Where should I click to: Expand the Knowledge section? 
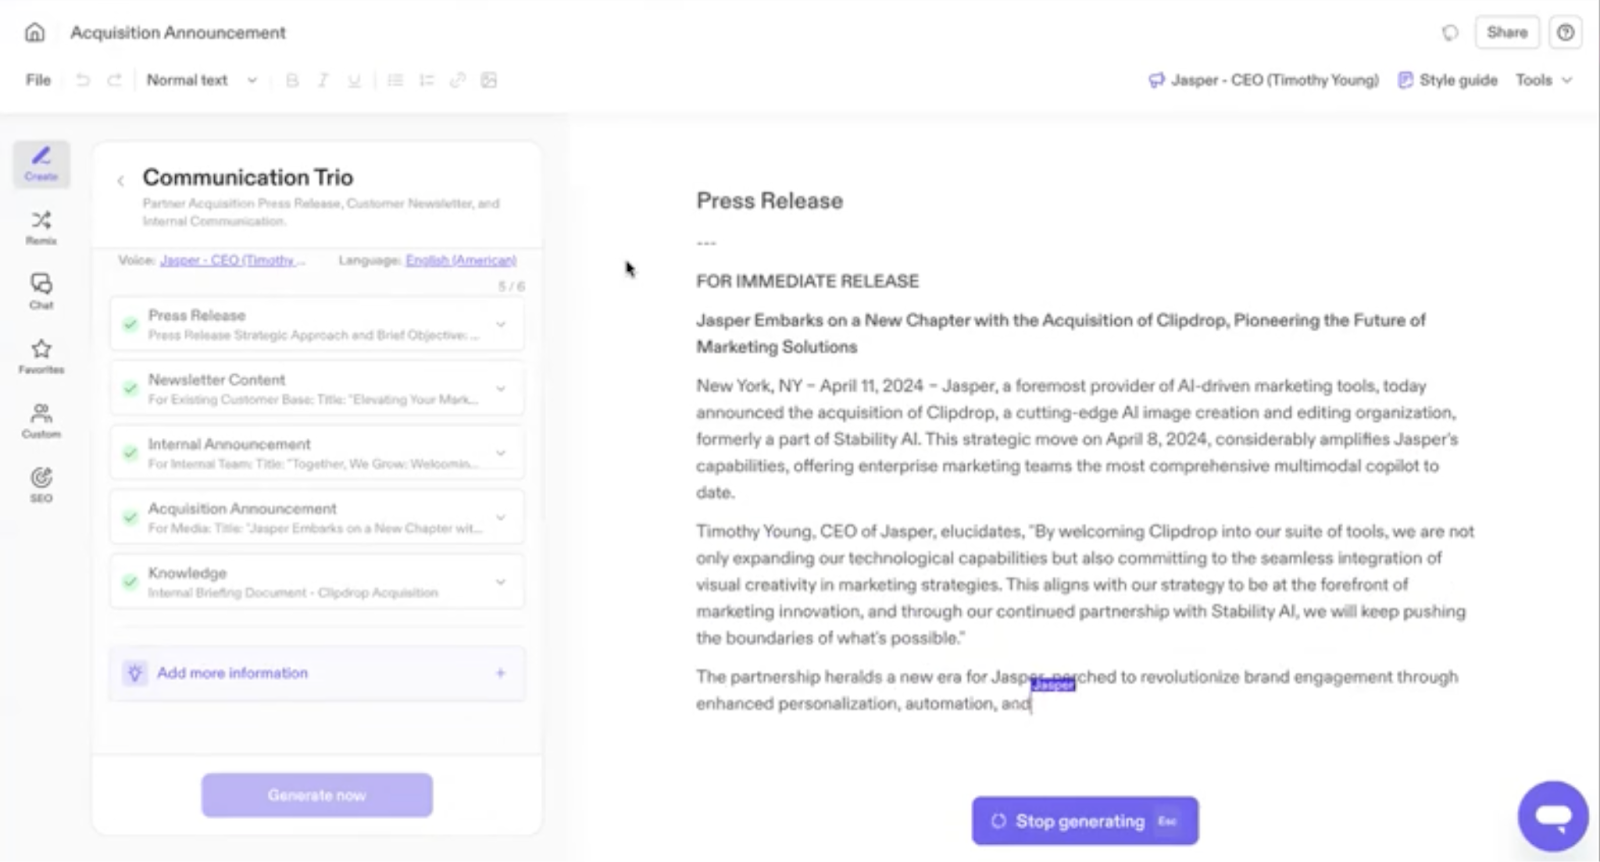point(500,582)
